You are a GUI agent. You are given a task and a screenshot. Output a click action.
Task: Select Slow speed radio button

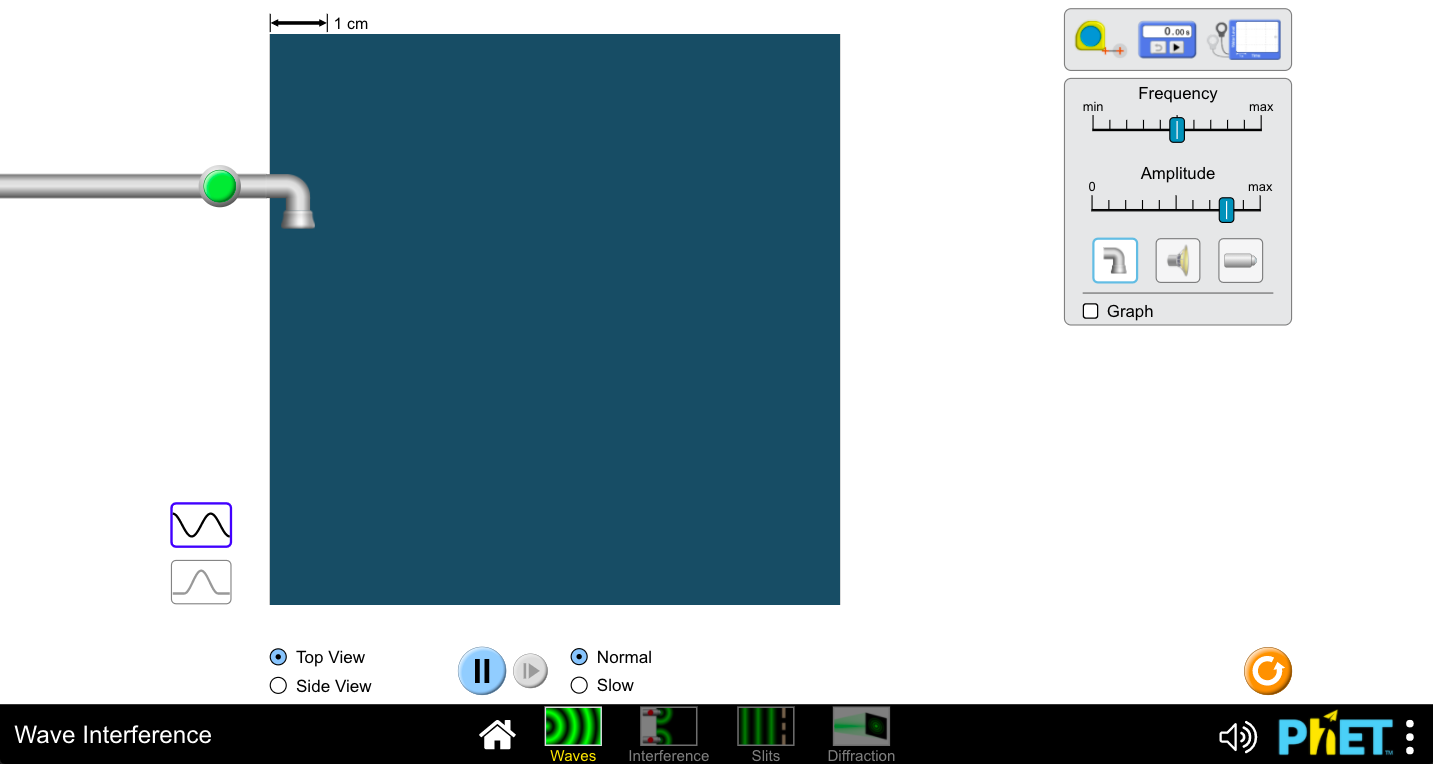(579, 685)
